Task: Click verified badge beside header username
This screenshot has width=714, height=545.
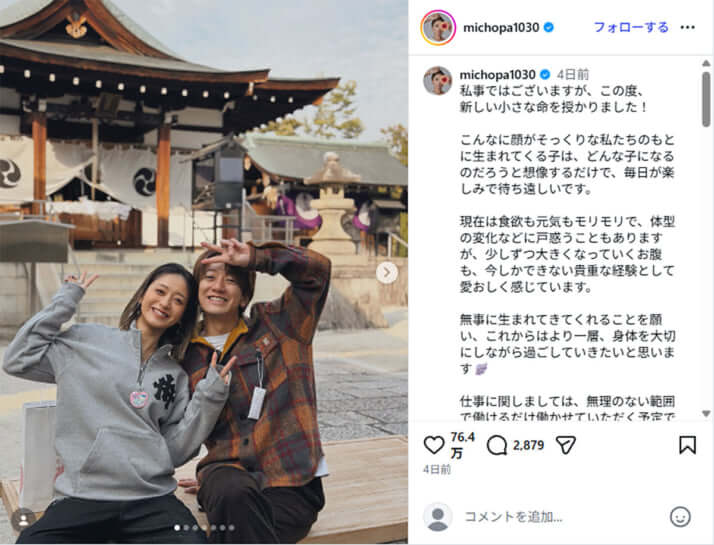Action: click(x=549, y=28)
